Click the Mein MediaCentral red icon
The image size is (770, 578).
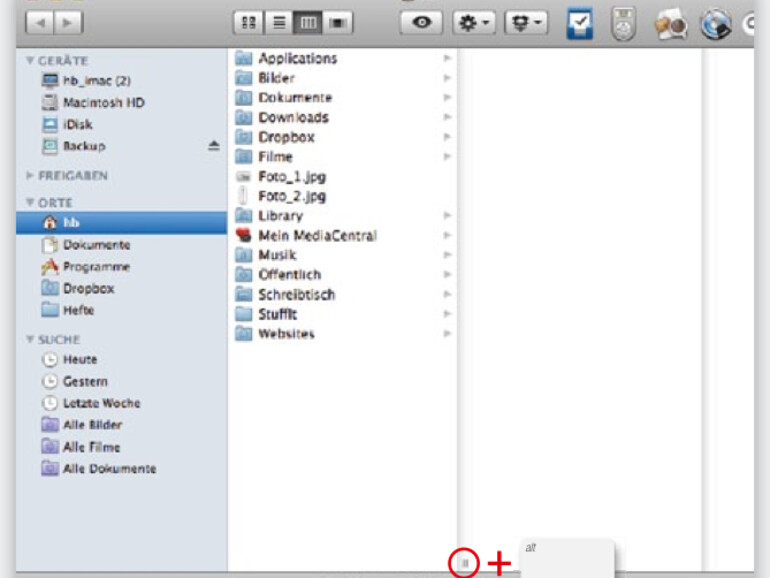coord(244,235)
